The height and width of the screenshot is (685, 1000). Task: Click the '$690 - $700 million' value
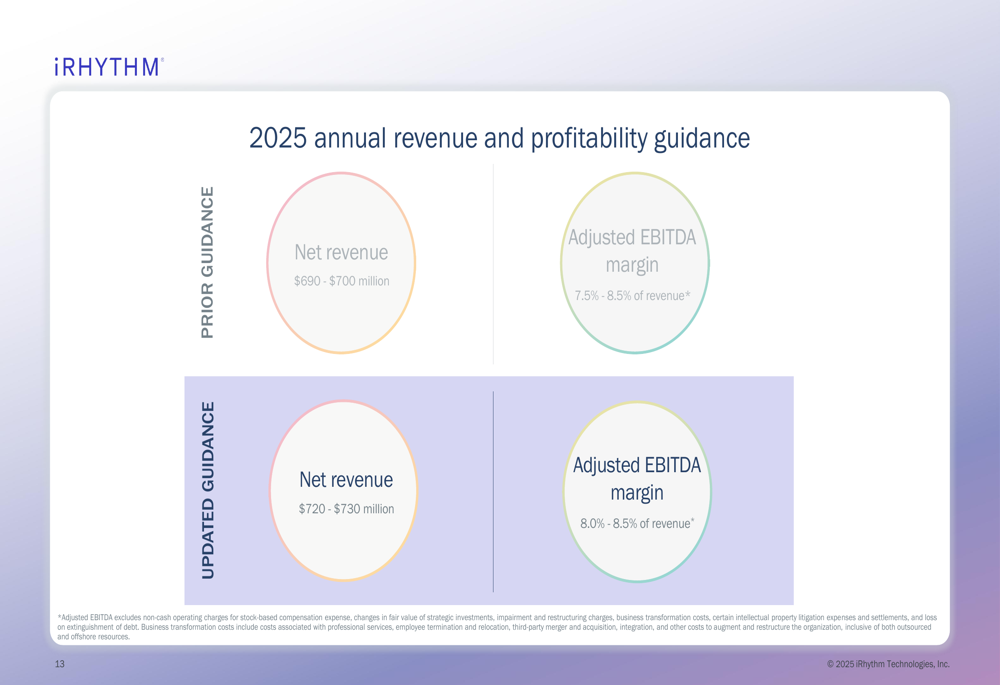[x=341, y=281]
